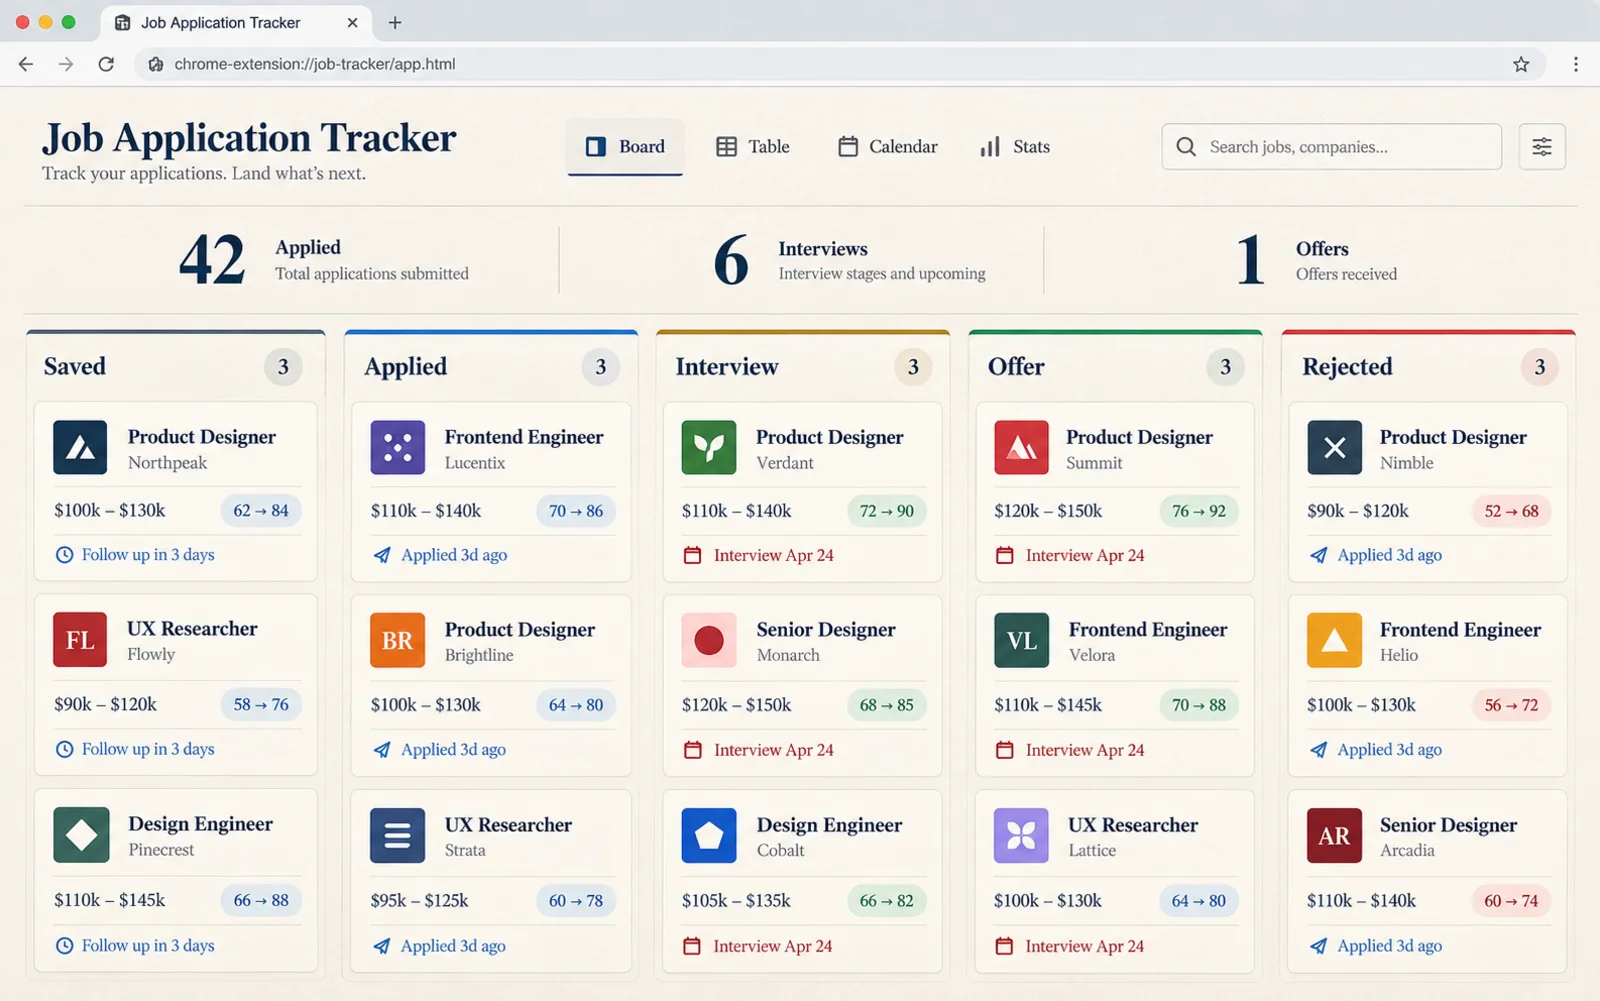Click the Nimble X logo icon
This screenshot has height=1001, width=1600.
pos(1334,447)
